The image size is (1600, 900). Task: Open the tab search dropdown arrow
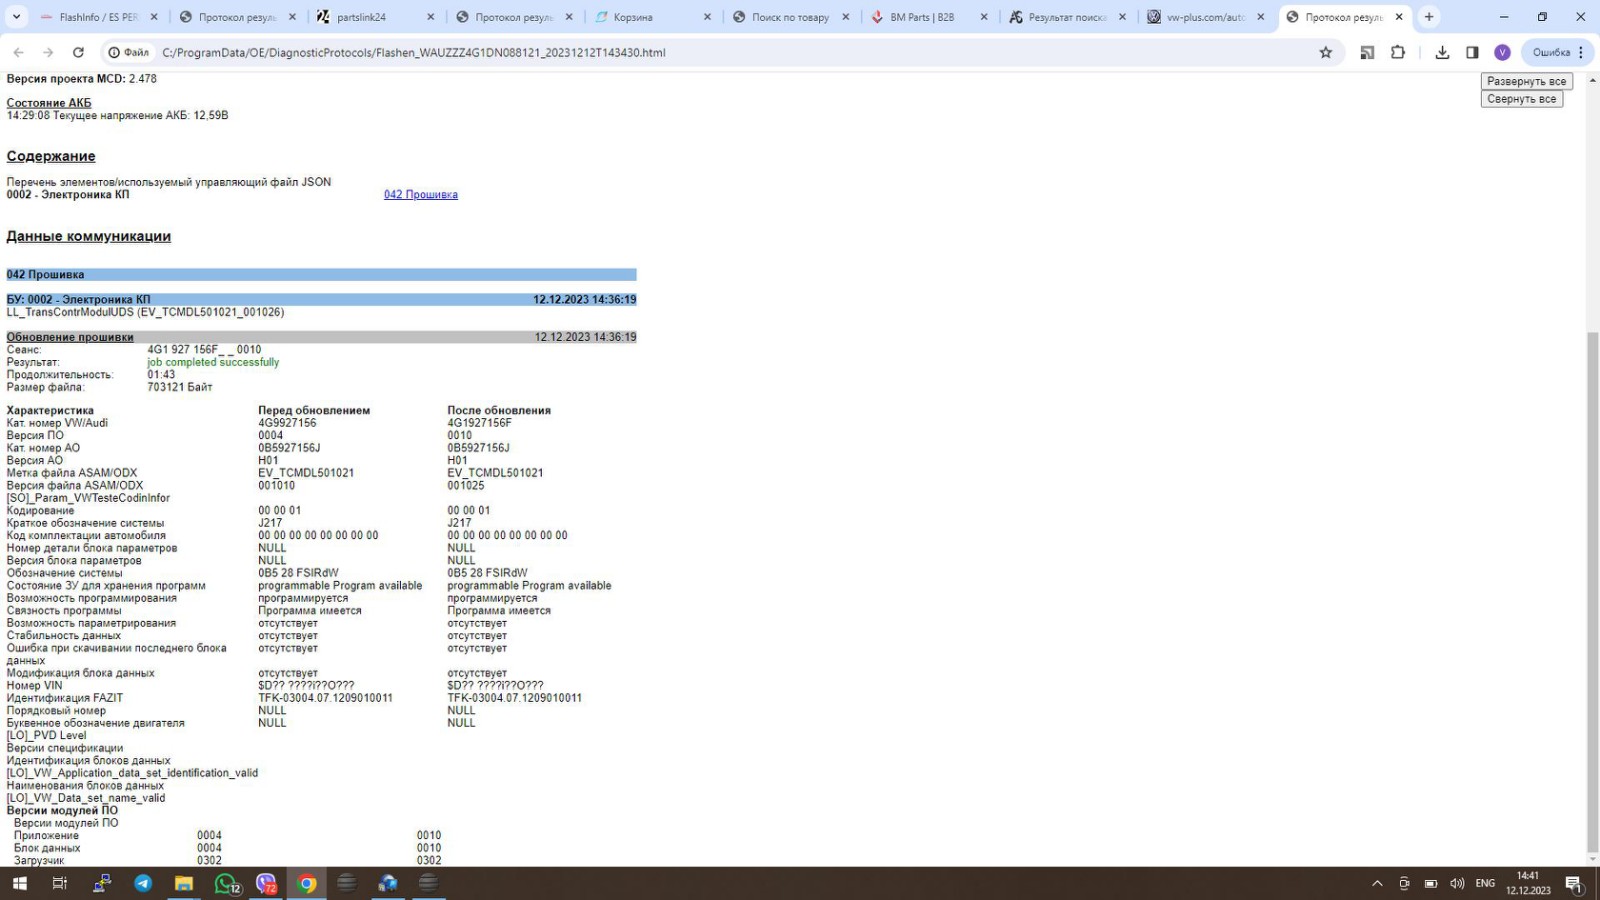(16, 17)
